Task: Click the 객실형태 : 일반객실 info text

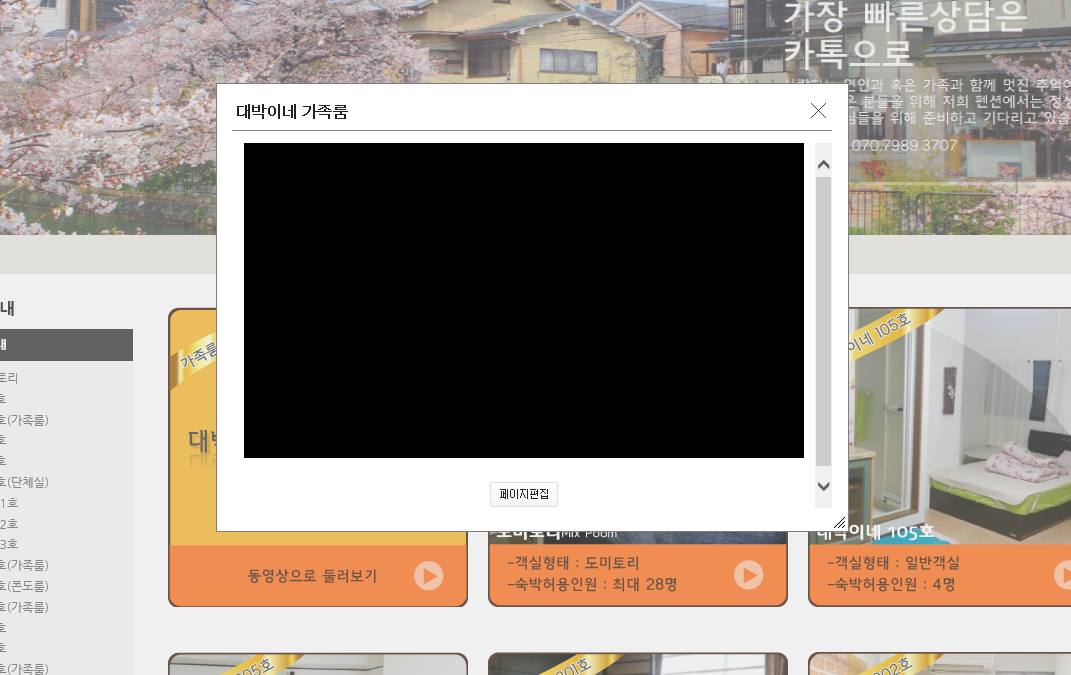Action: point(893,563)
